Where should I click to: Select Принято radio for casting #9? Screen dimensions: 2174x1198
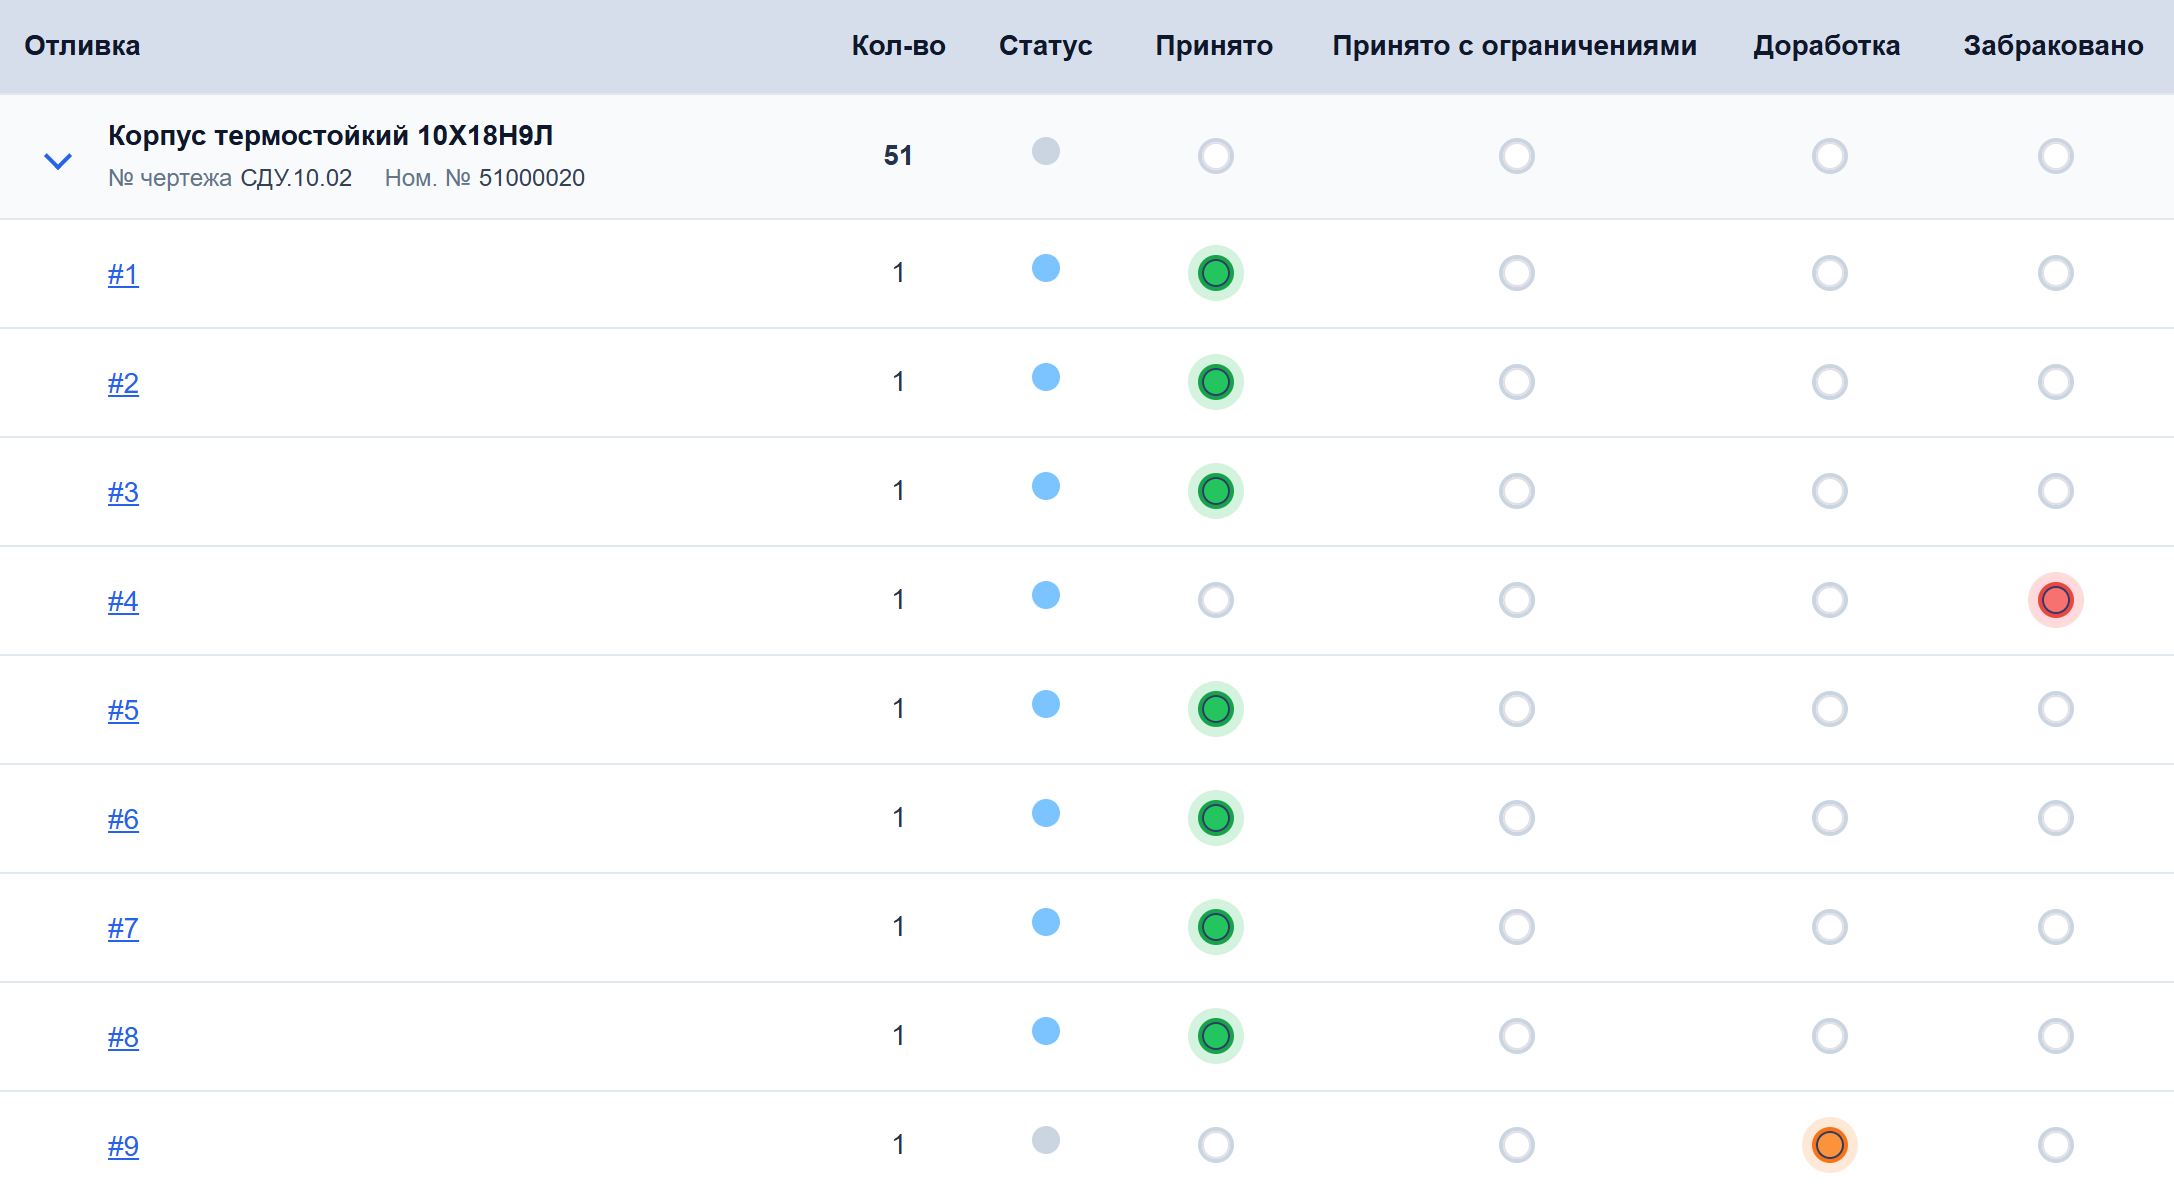pyautogui.click(x=1216, y=1145)
